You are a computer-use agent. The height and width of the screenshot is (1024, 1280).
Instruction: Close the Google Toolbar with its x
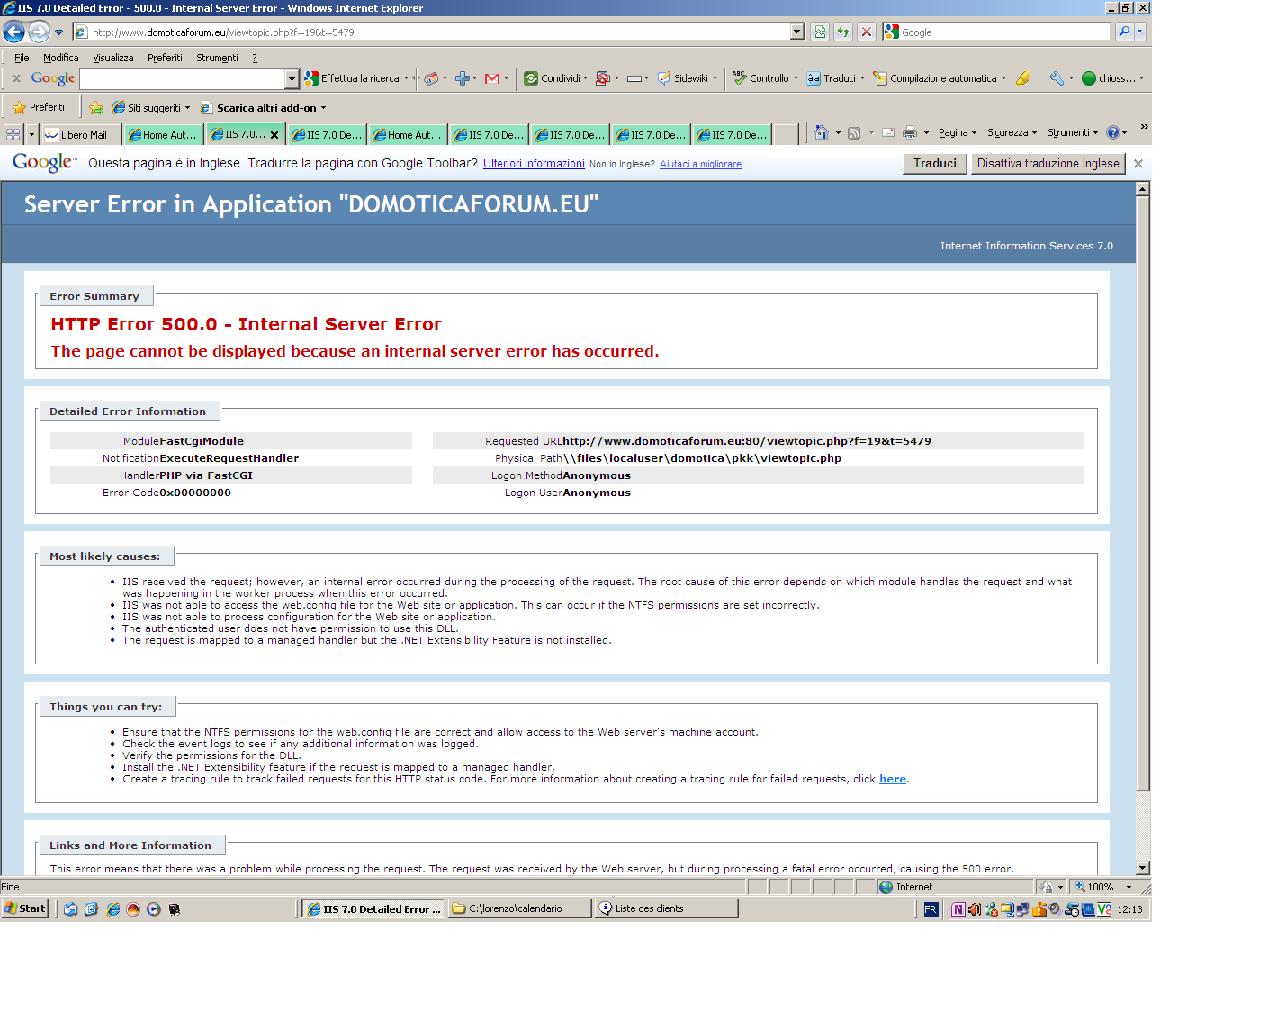tap(16, 78)
